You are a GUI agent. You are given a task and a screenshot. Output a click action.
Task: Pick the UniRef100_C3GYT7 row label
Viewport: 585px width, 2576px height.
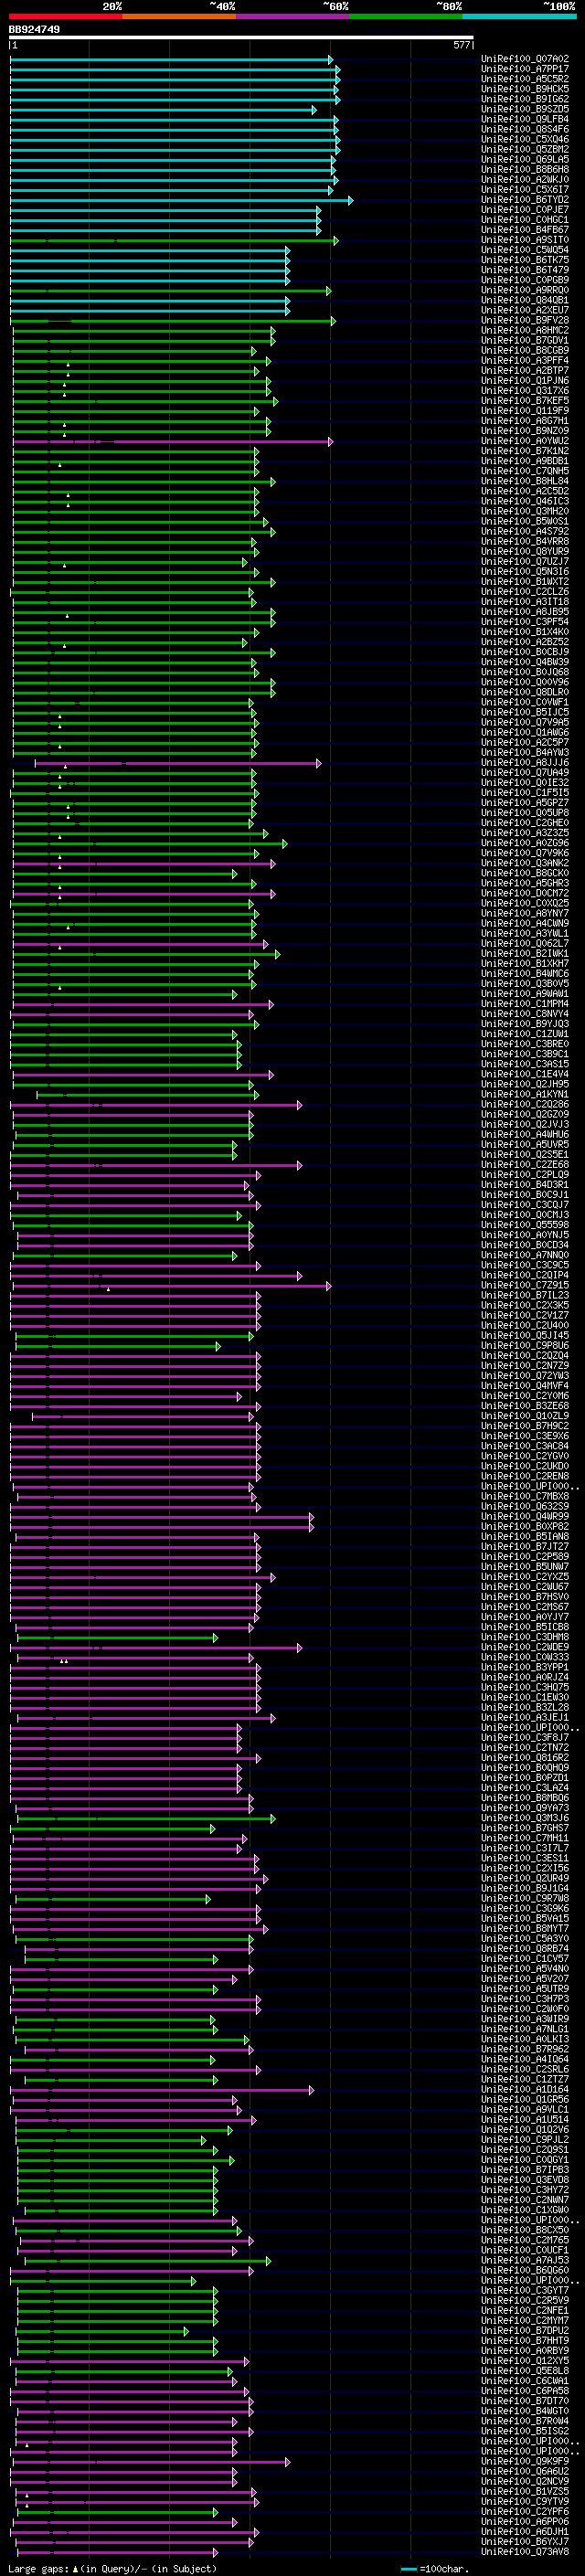click(x=525, y=2290)
